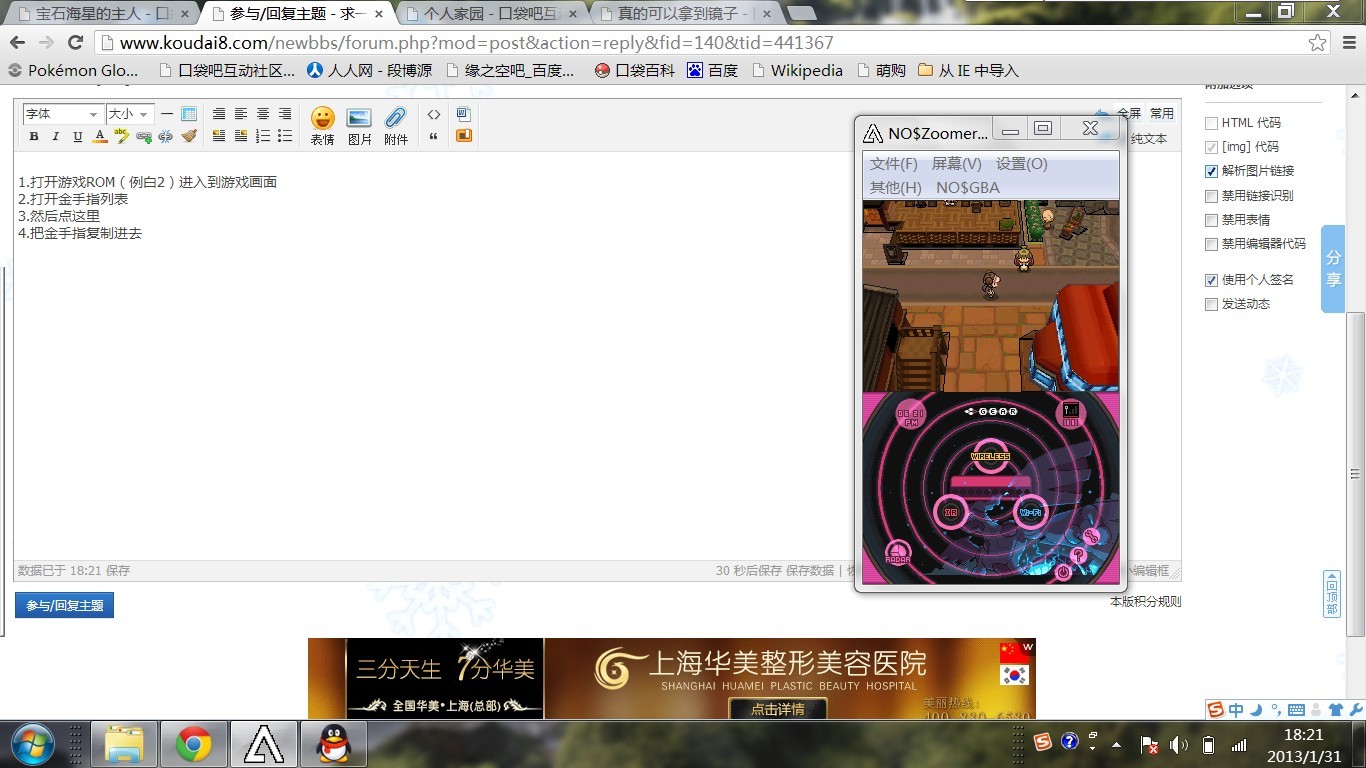Insert a hyperlink with the link icon

pos(144,137)
